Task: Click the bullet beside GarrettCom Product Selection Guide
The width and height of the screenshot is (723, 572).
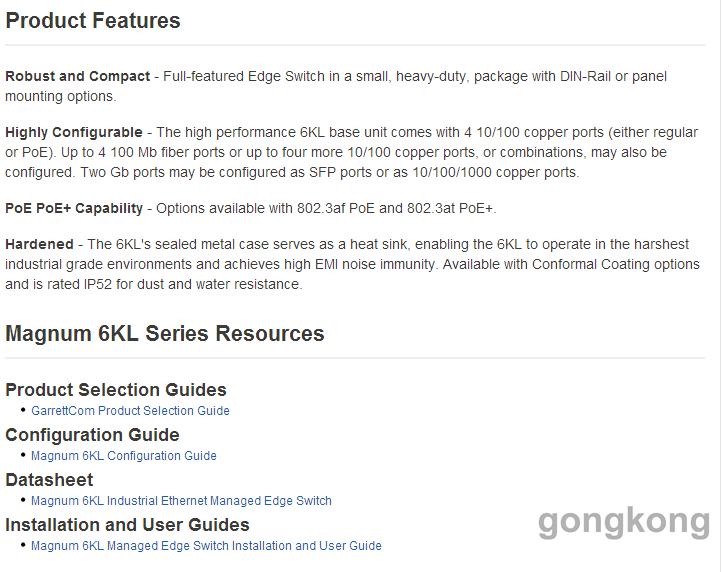Action: tap(23, 409)
